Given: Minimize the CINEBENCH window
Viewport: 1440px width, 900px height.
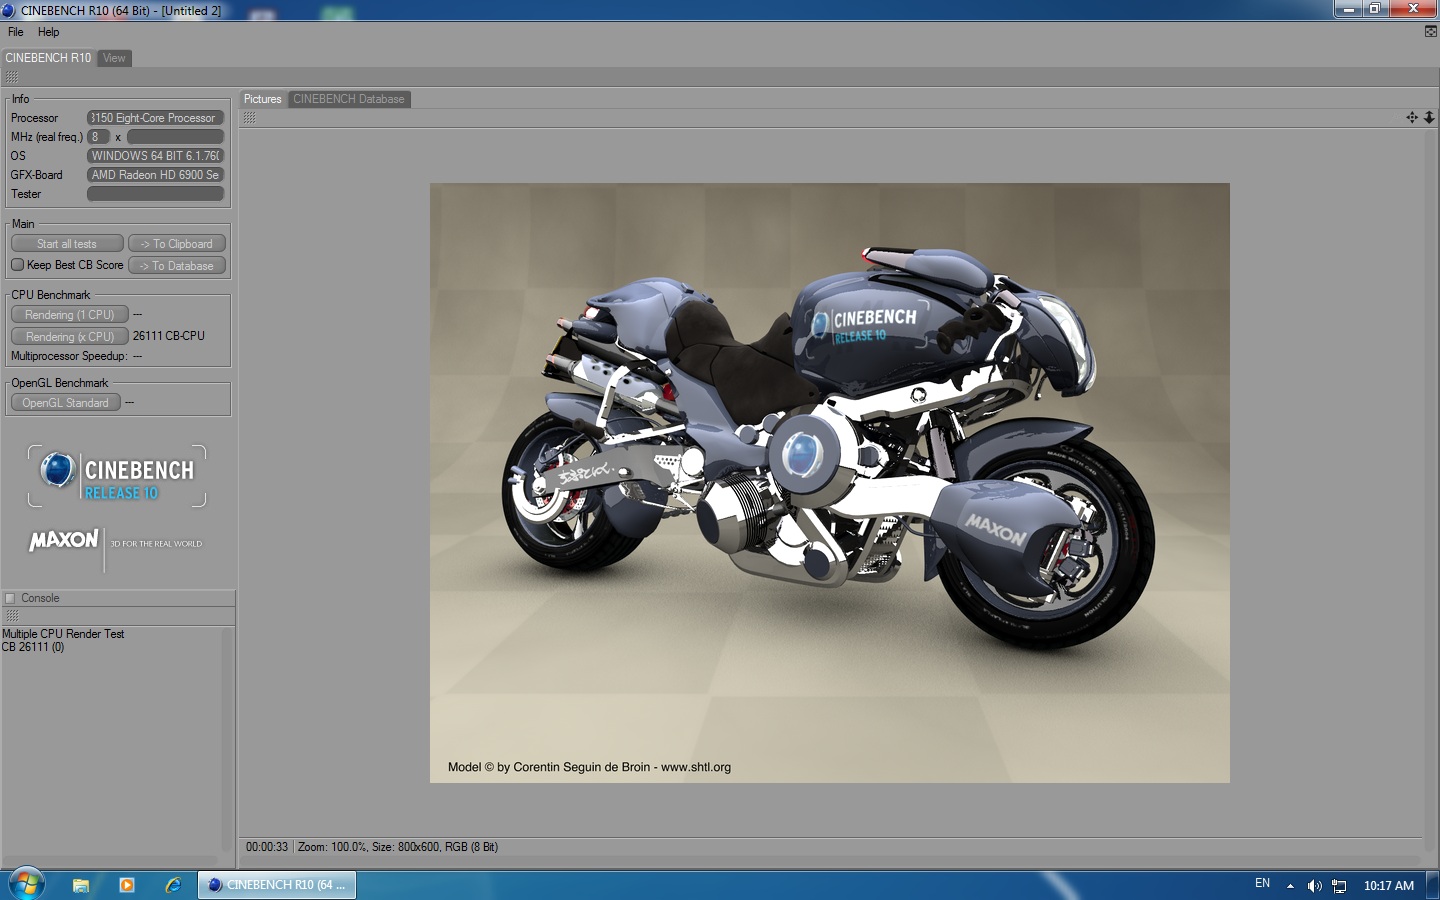Looking at the screenshot, I should (1348, 9).
